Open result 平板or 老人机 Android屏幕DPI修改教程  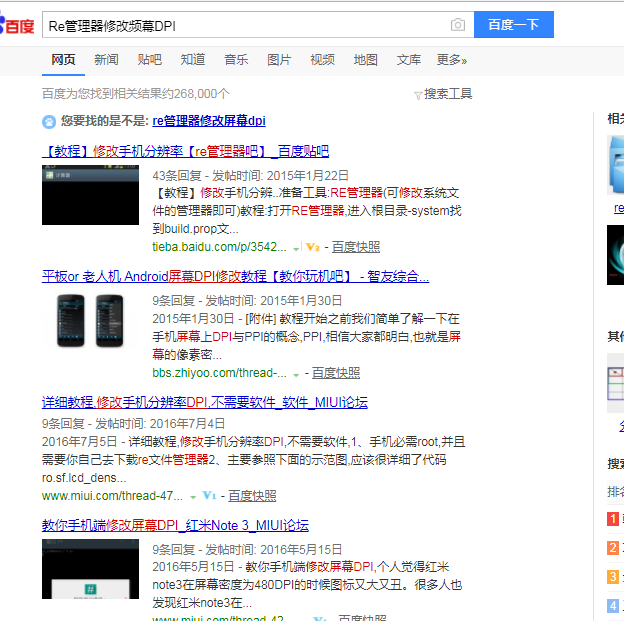235,276
